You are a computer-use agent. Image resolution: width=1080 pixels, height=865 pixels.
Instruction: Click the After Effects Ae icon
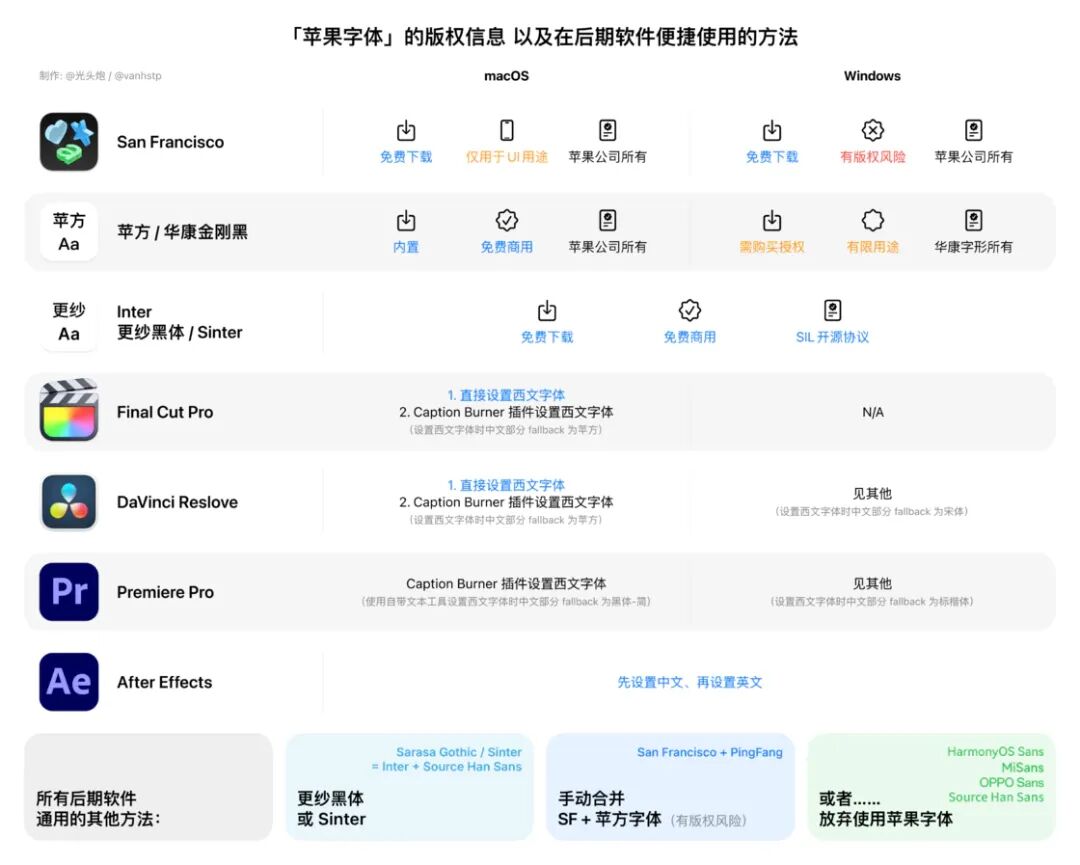(69, 682)
